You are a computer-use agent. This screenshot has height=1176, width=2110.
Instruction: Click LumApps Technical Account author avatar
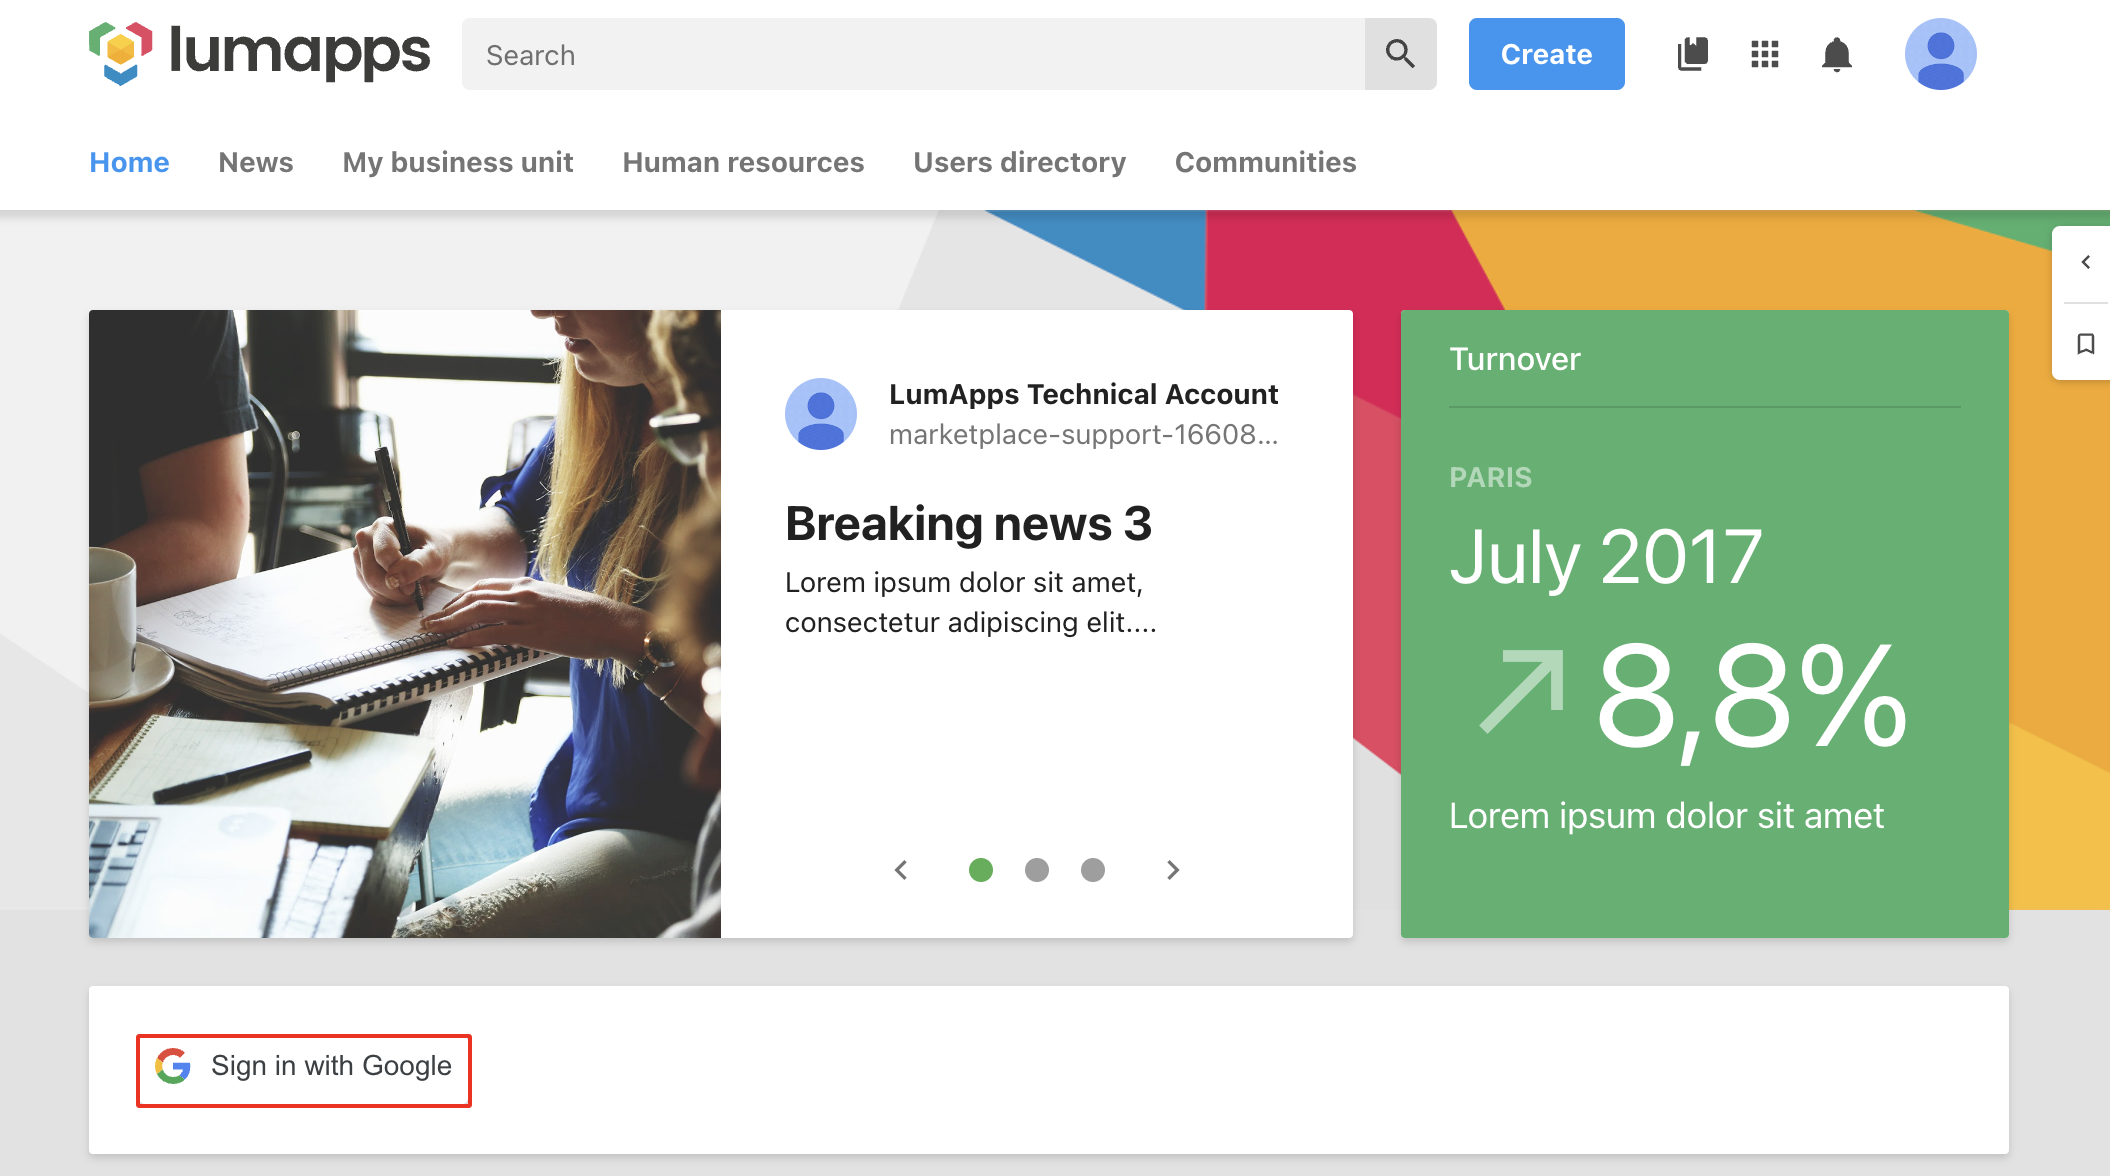coord(821,414)
